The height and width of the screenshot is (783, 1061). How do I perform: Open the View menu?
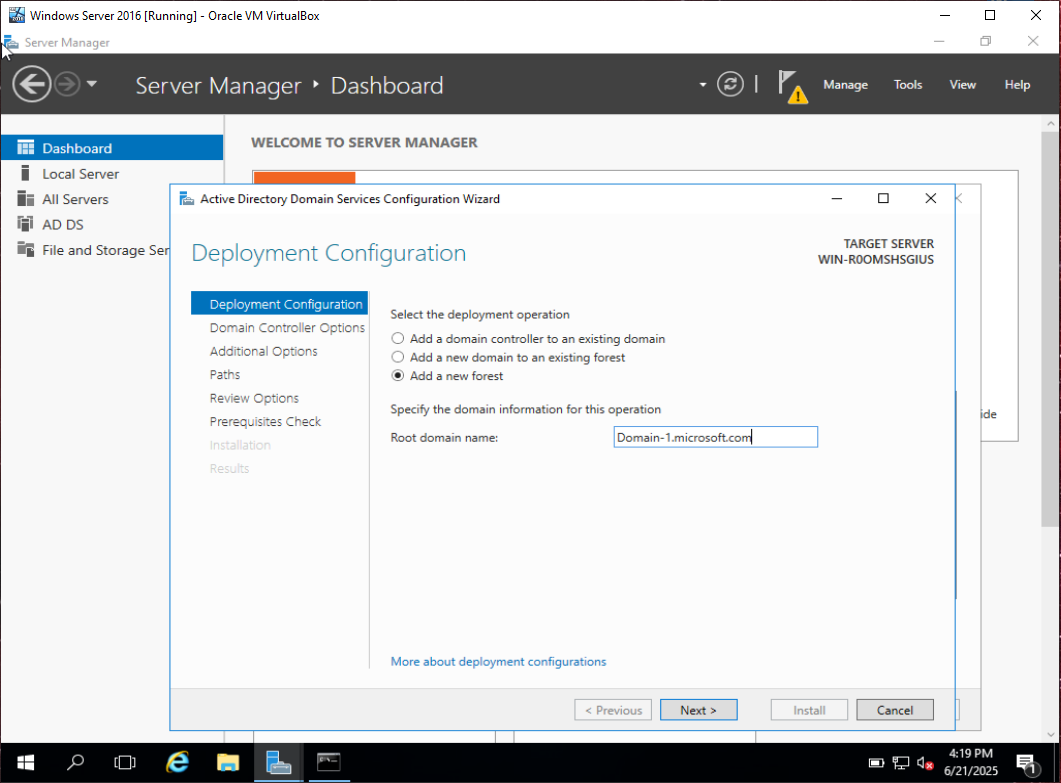point(962,85)
